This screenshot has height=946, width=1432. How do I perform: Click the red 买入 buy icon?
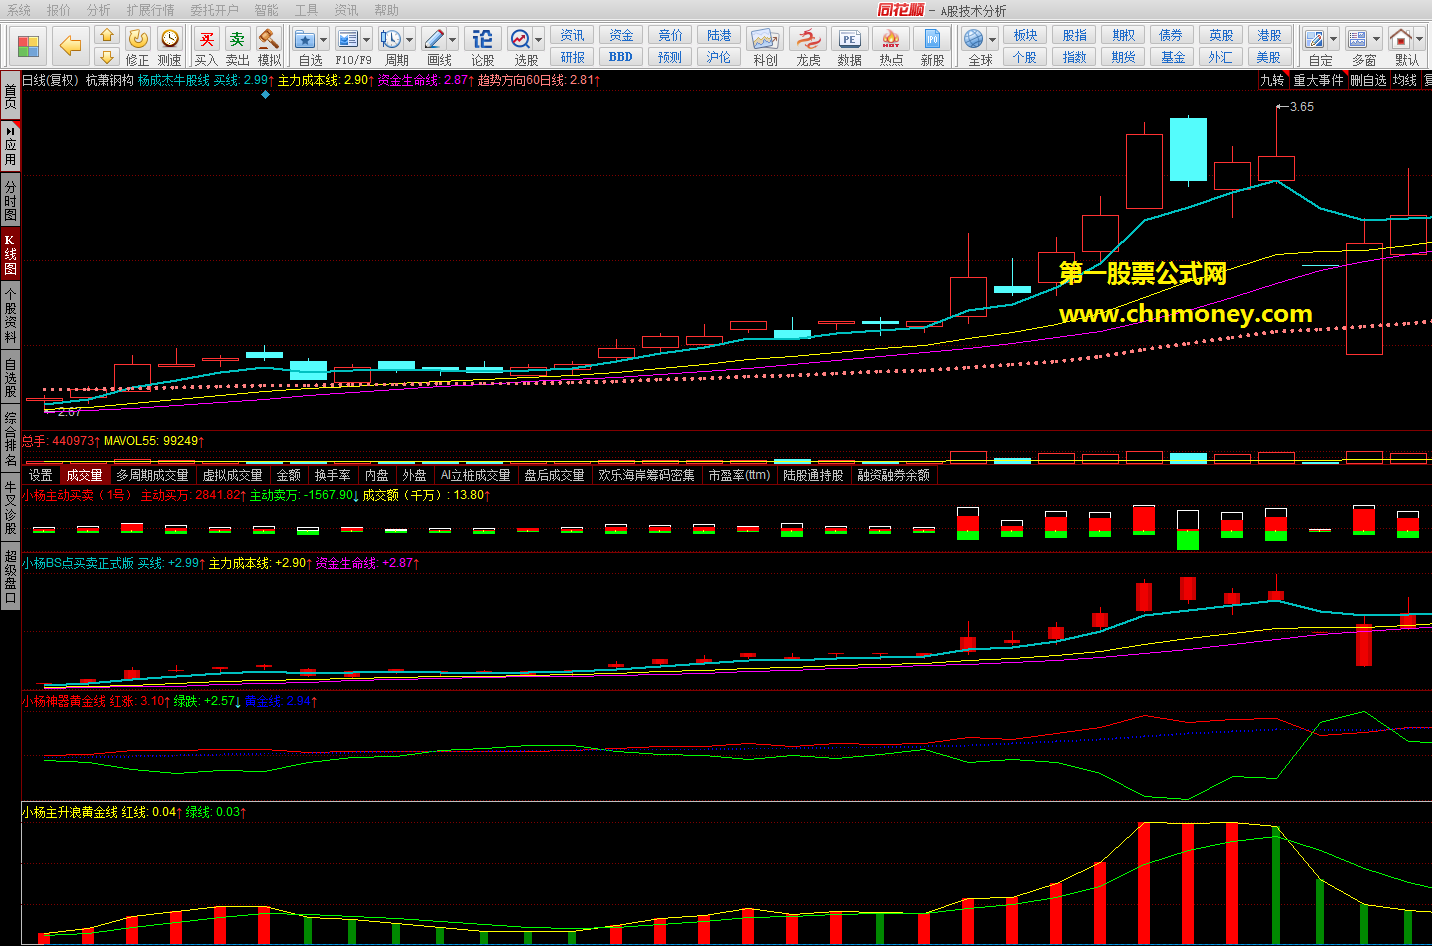206,39
